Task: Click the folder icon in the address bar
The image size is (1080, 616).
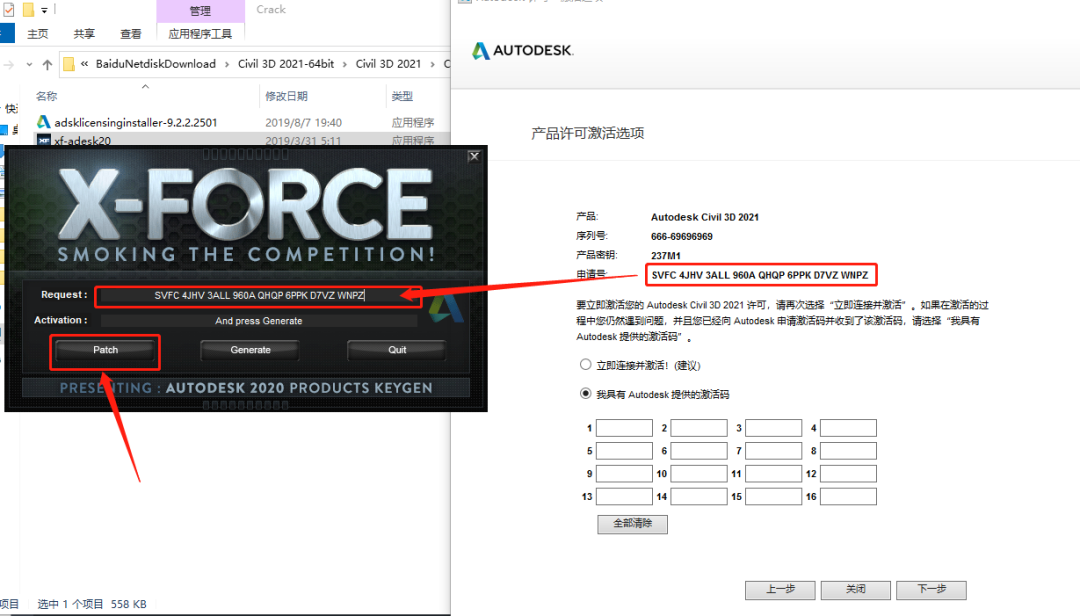Action: (69, 64)
